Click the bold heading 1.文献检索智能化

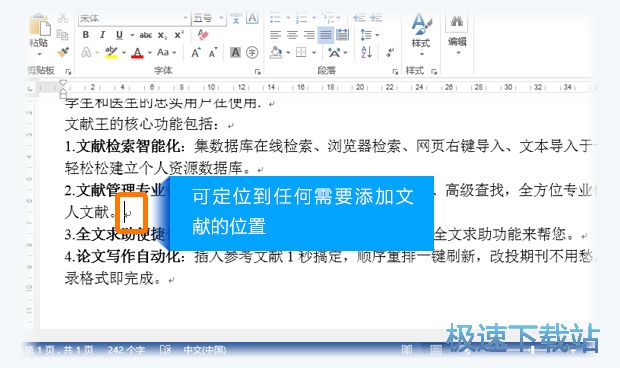pos(123,147)
